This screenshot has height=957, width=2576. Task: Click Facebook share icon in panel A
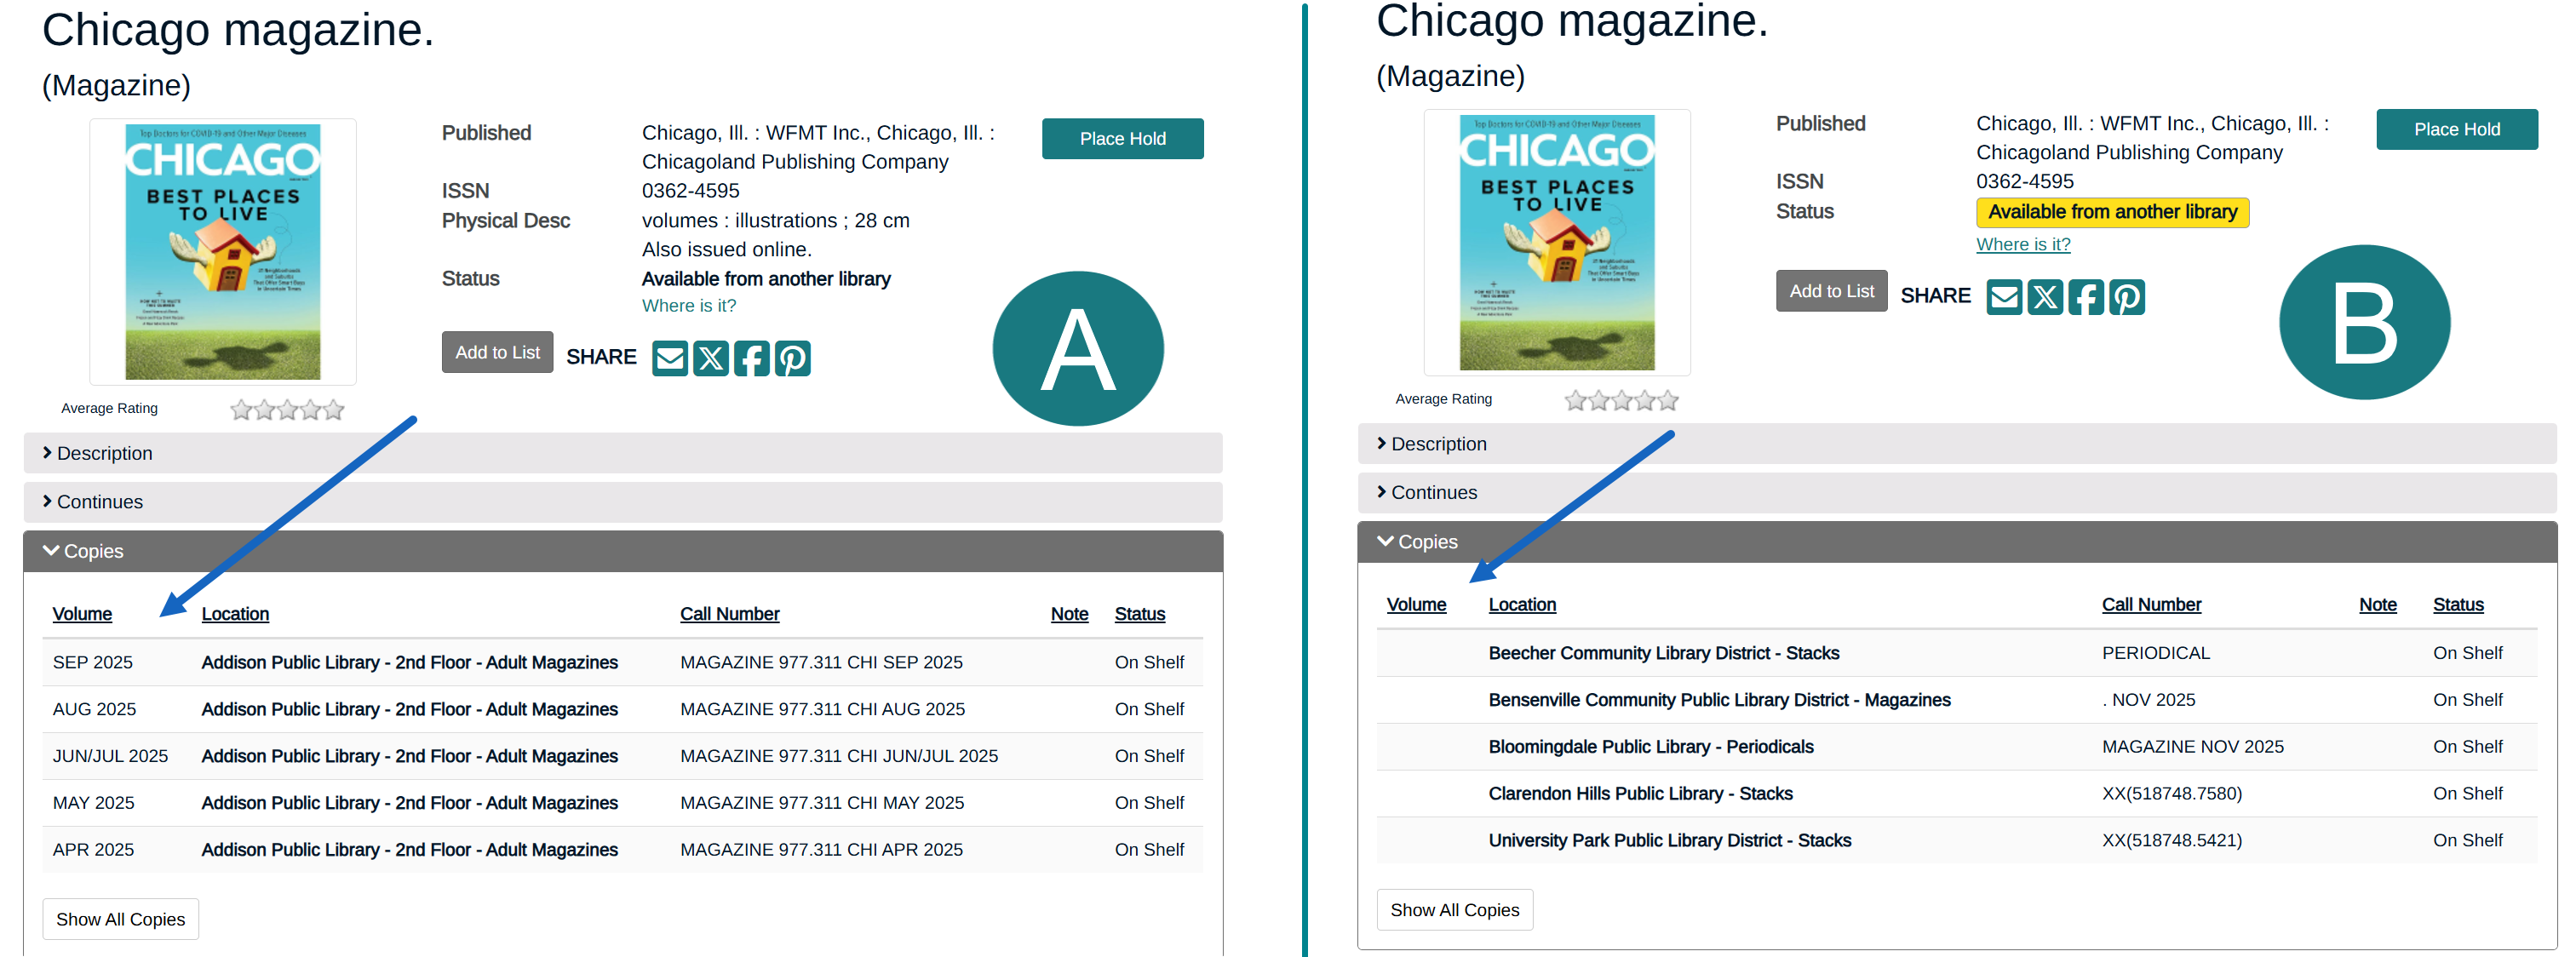(751, 358)
